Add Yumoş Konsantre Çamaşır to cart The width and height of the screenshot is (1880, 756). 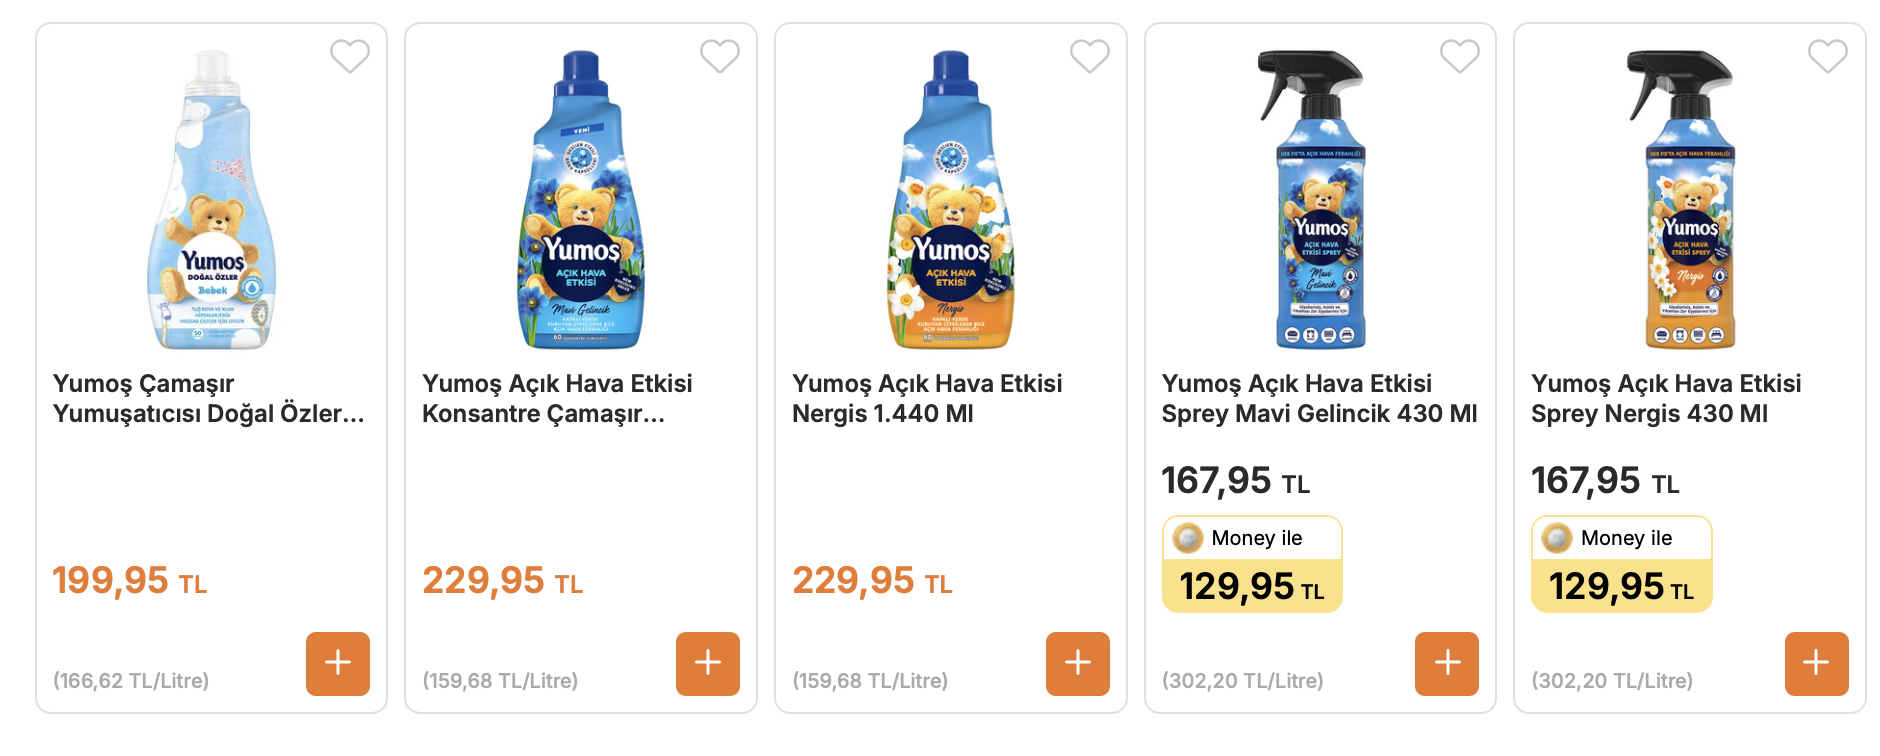pos(708,663)
